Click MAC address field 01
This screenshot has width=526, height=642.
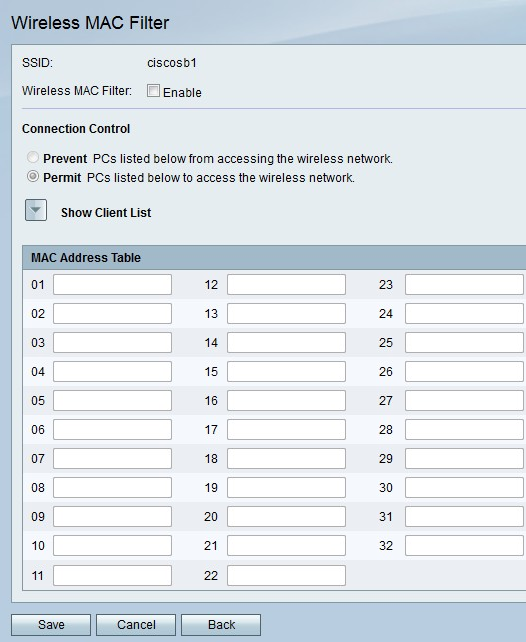(112, 285)
